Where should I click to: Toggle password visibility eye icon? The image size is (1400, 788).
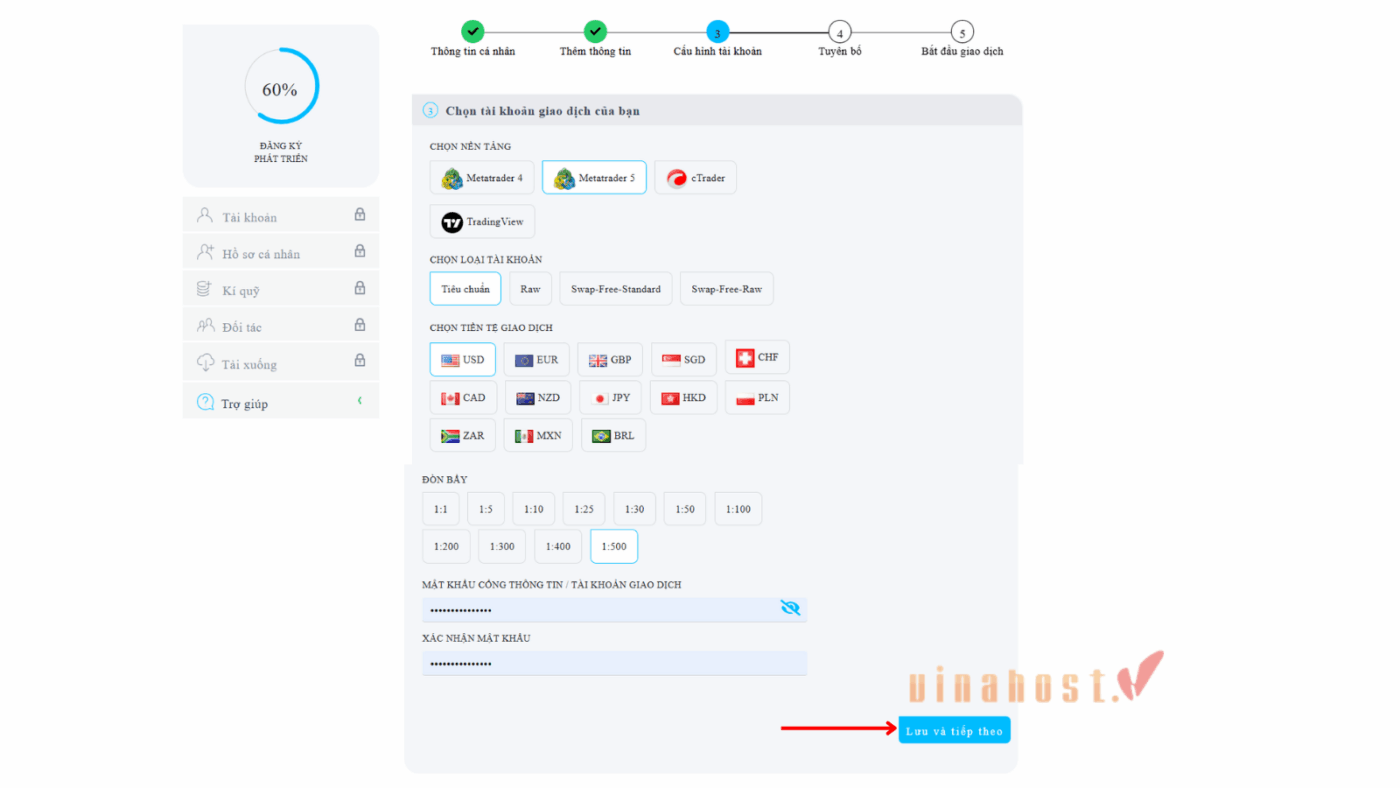pyautogui.click(x=790, y=608)
